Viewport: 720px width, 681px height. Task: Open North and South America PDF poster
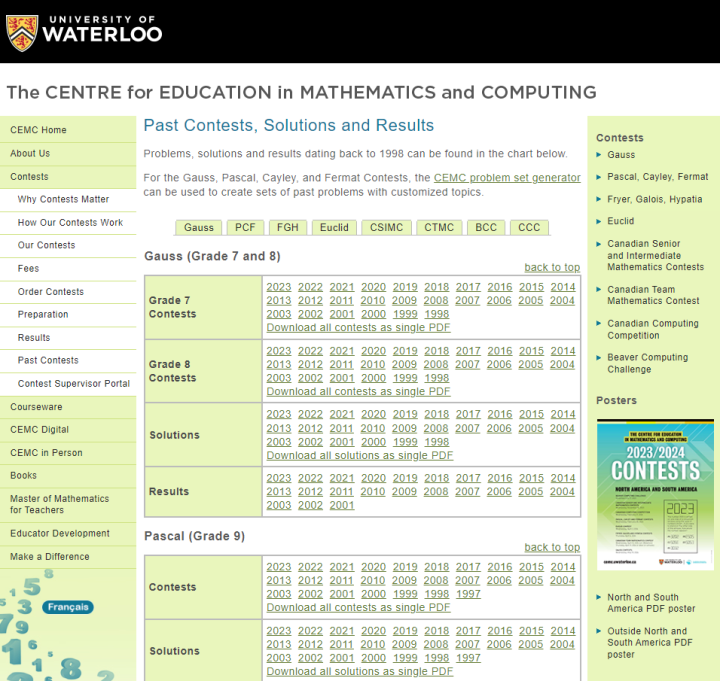pos(650,603)
